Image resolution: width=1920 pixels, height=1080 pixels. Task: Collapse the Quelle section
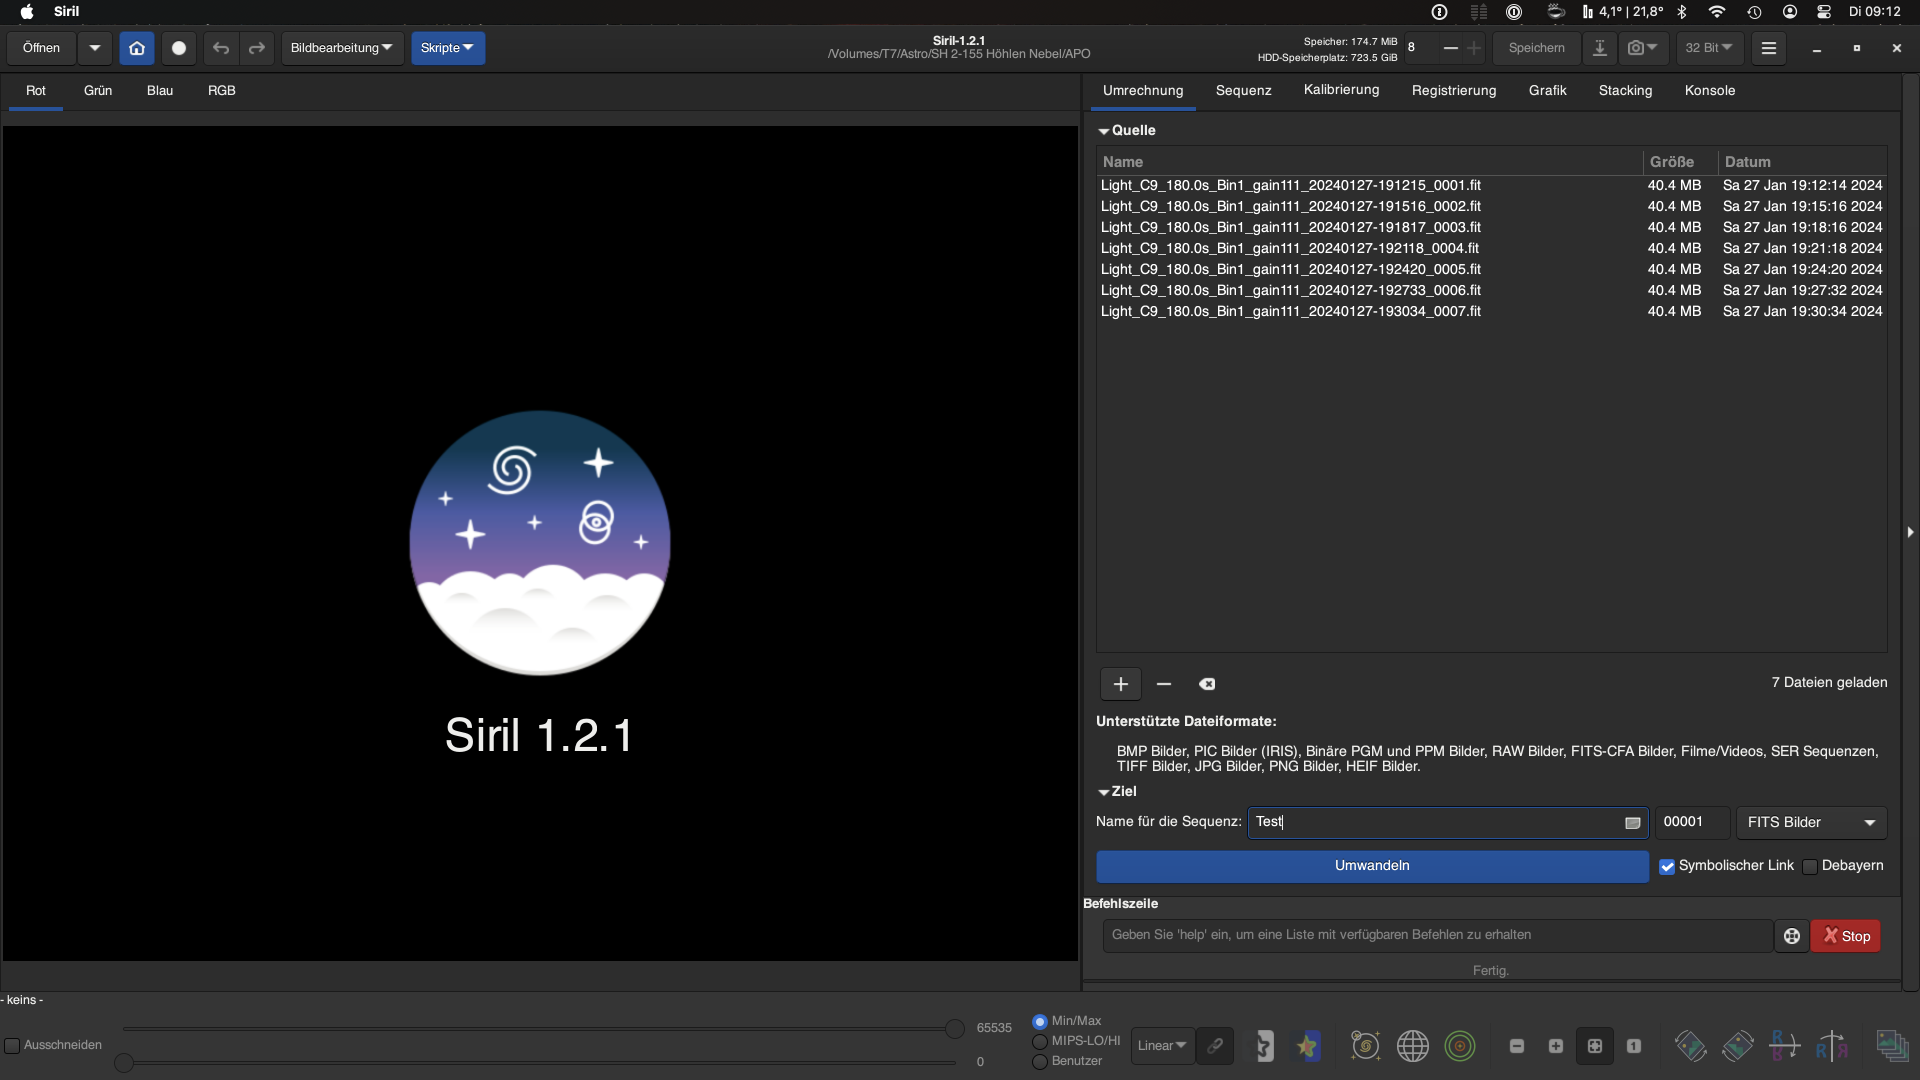pyautogui.click(x=1104, y=131)
